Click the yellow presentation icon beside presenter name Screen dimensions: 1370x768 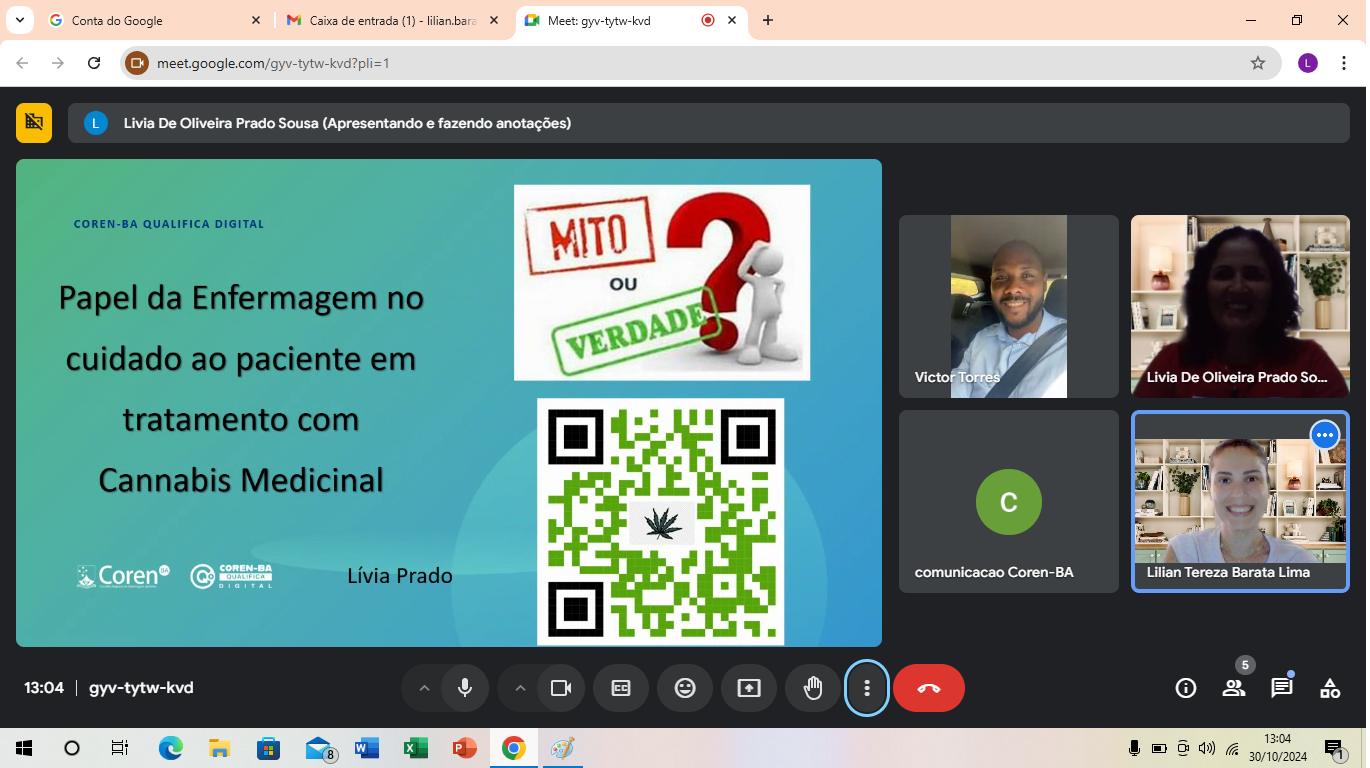click(34, 123)
